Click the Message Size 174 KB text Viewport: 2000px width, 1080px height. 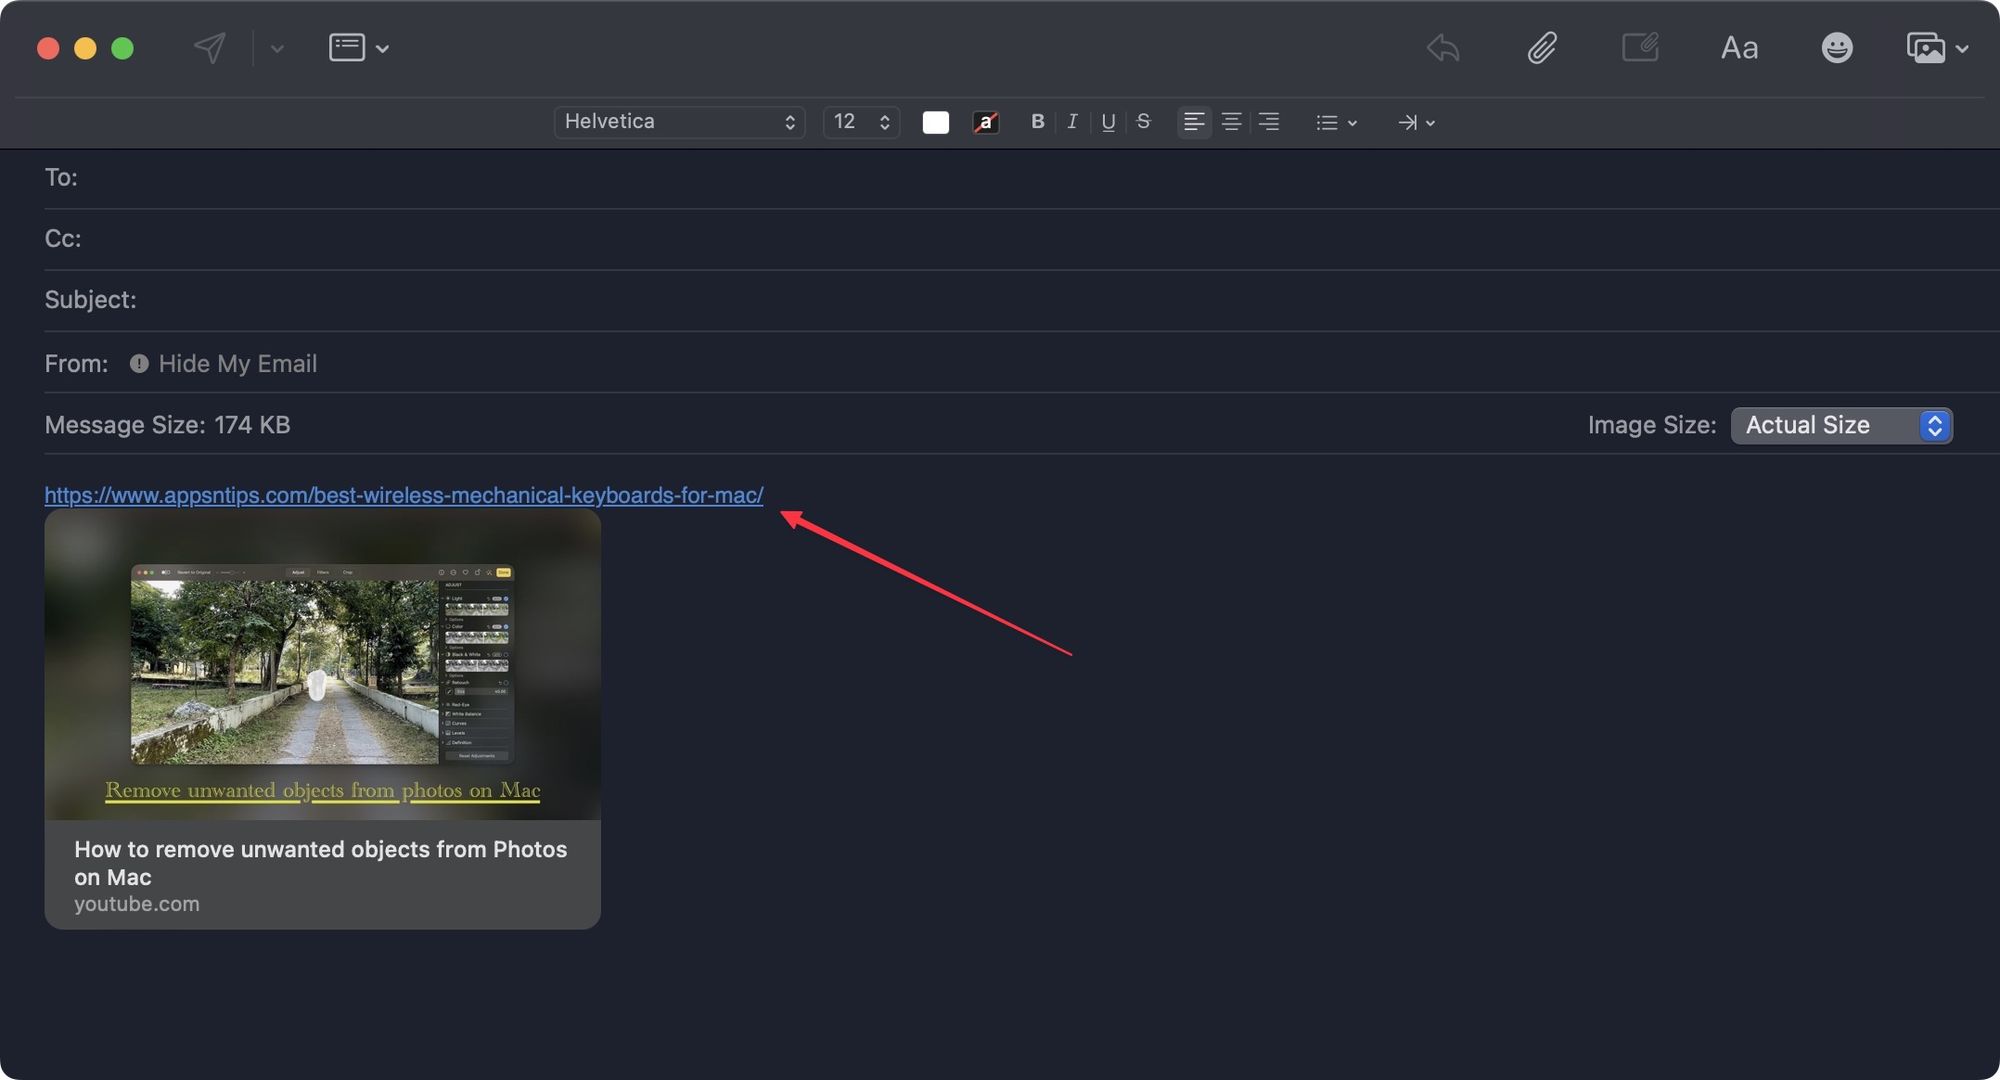[167, 425]
